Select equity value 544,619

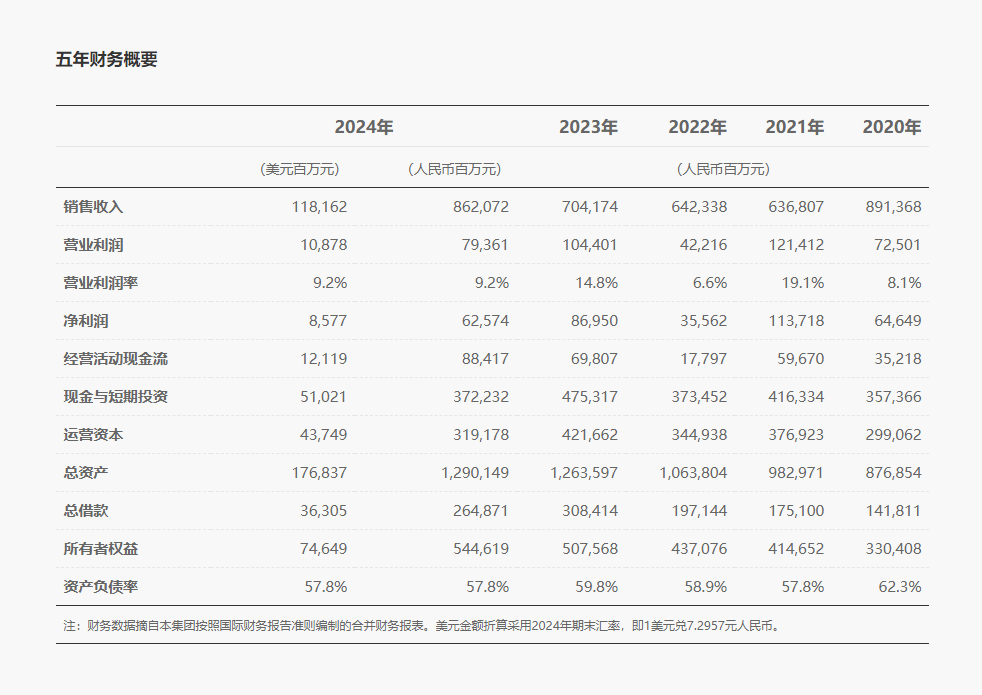tap(481, 549)
